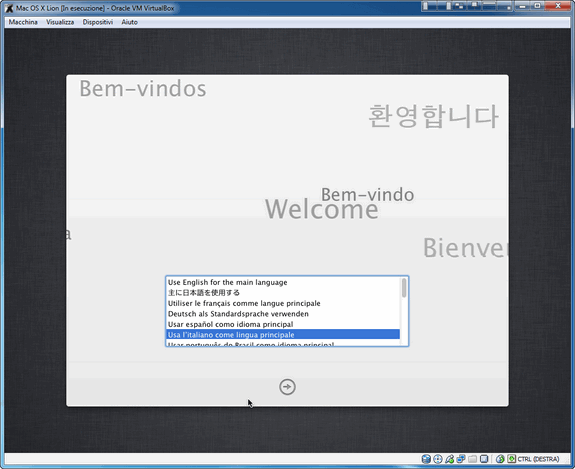
Task: Click the host key green arrow icon
Action: (x=512, y=459)
